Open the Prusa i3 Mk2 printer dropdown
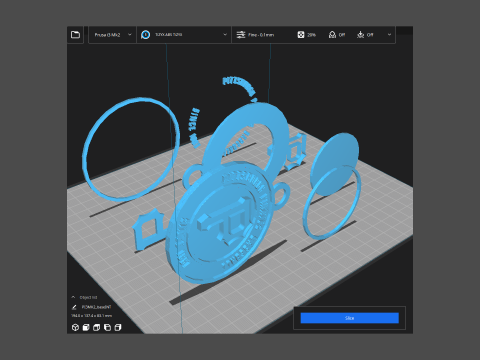This screenshot has width=480, height=360. point(113,35)
